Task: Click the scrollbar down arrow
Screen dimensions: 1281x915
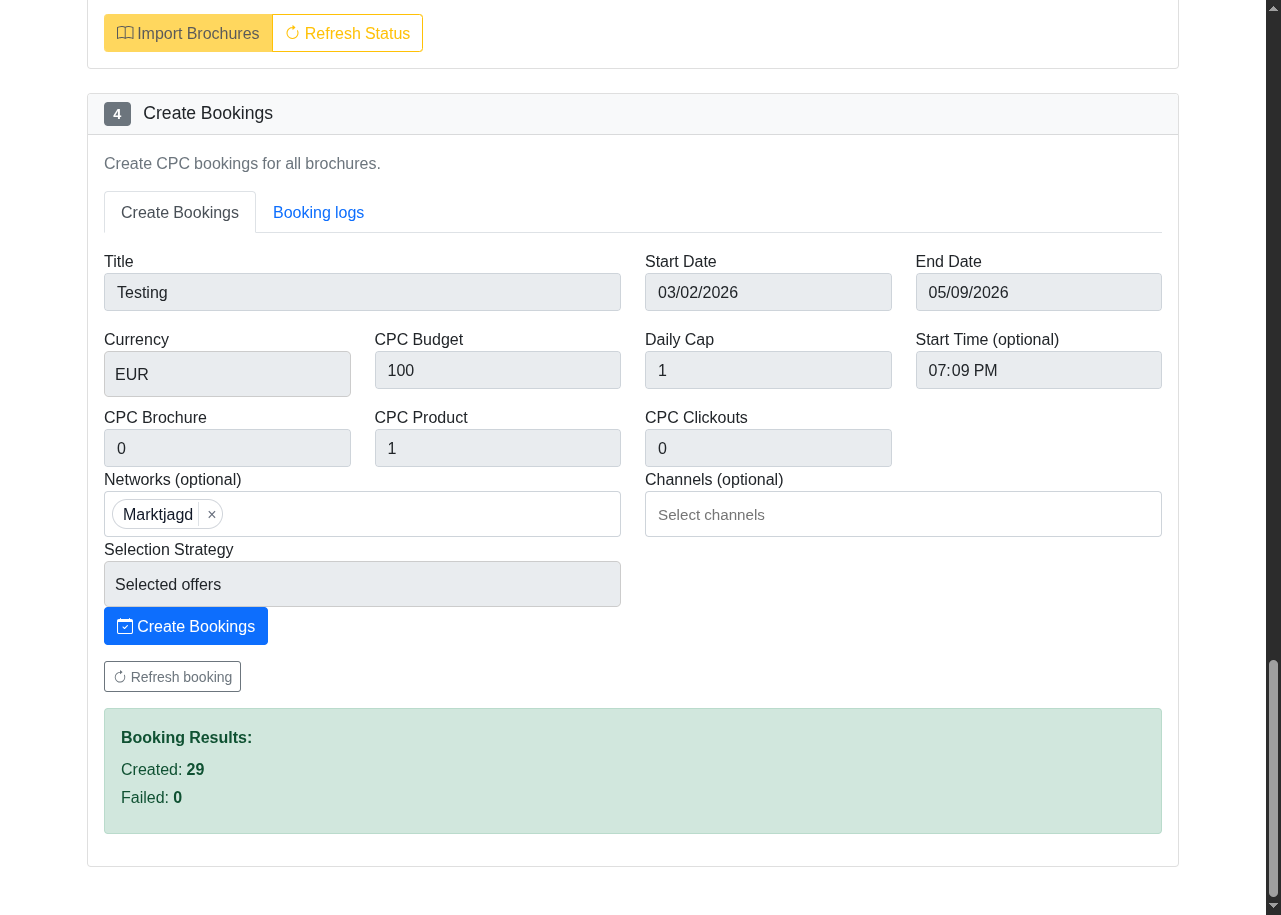Action: coord(1273,906)
